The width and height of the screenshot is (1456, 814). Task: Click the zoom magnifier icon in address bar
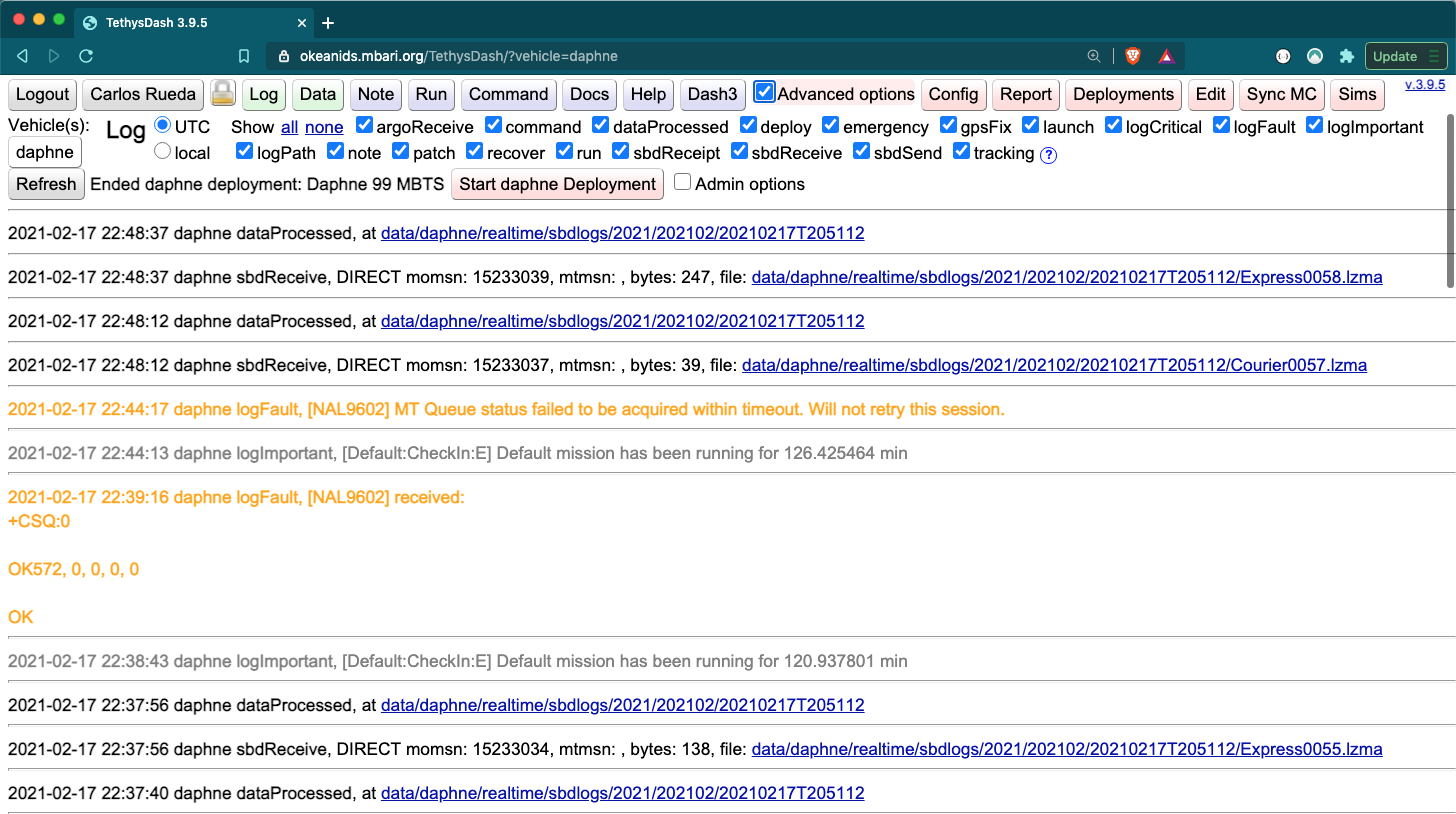[x=1093, y=56]
